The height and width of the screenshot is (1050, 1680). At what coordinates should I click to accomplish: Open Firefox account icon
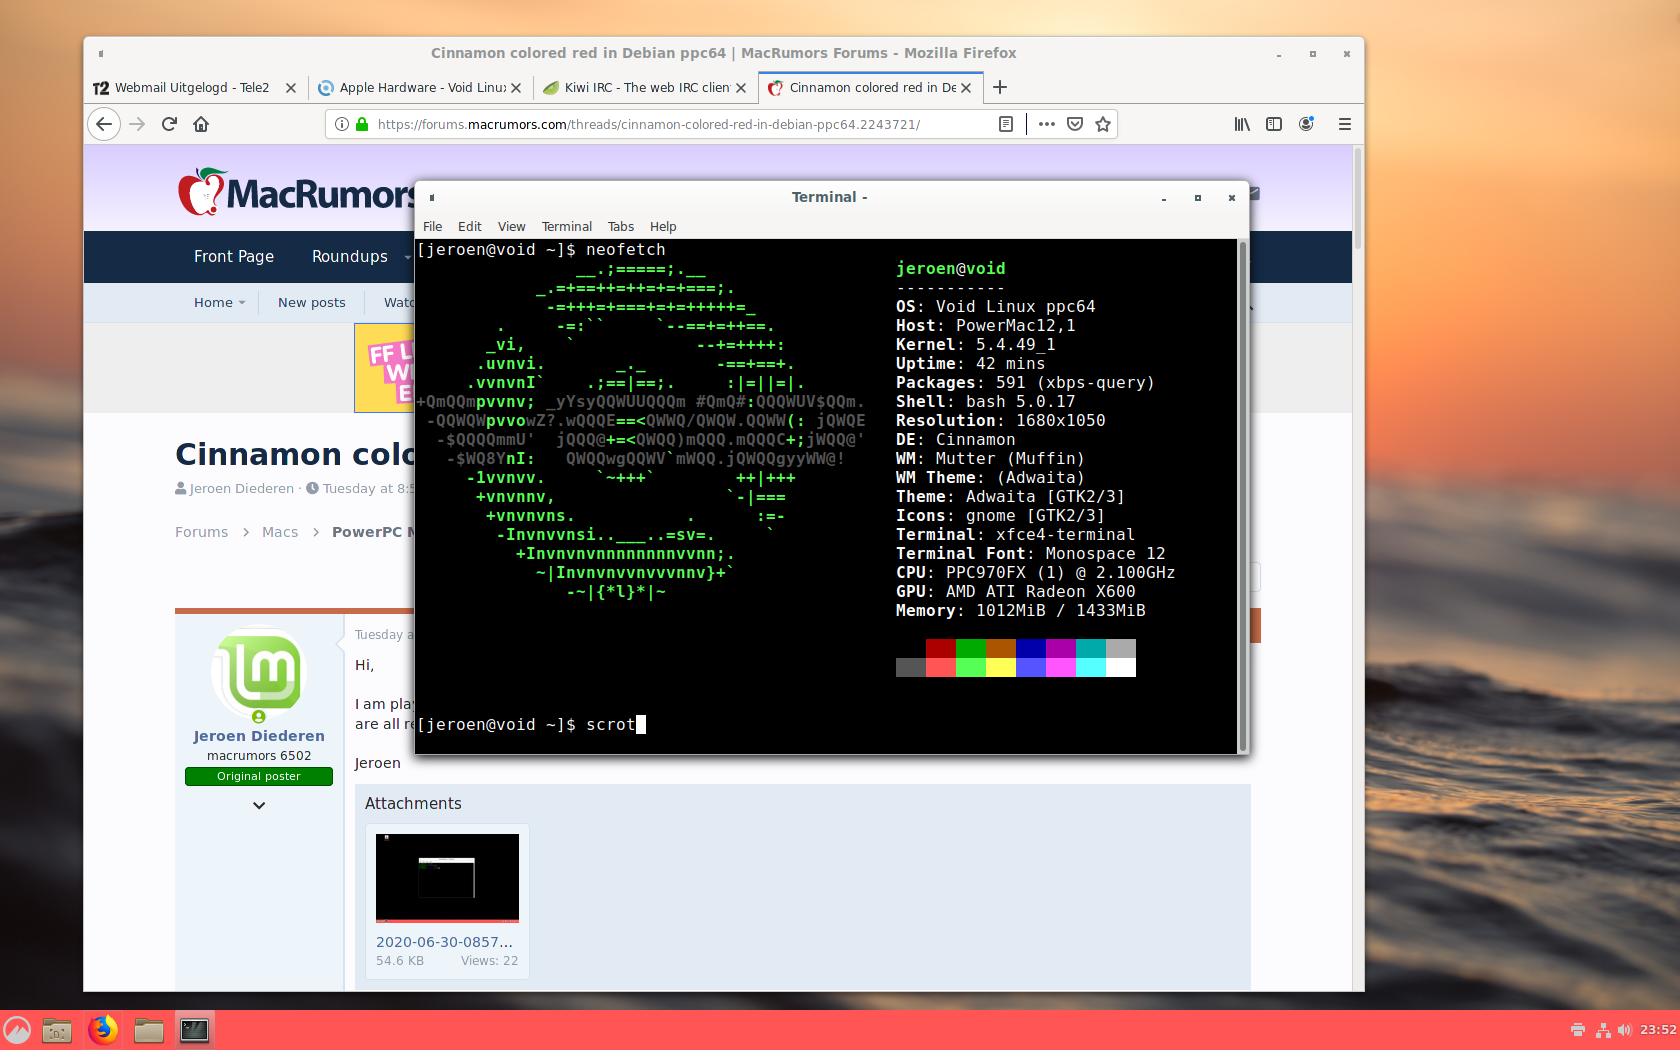1306,124
